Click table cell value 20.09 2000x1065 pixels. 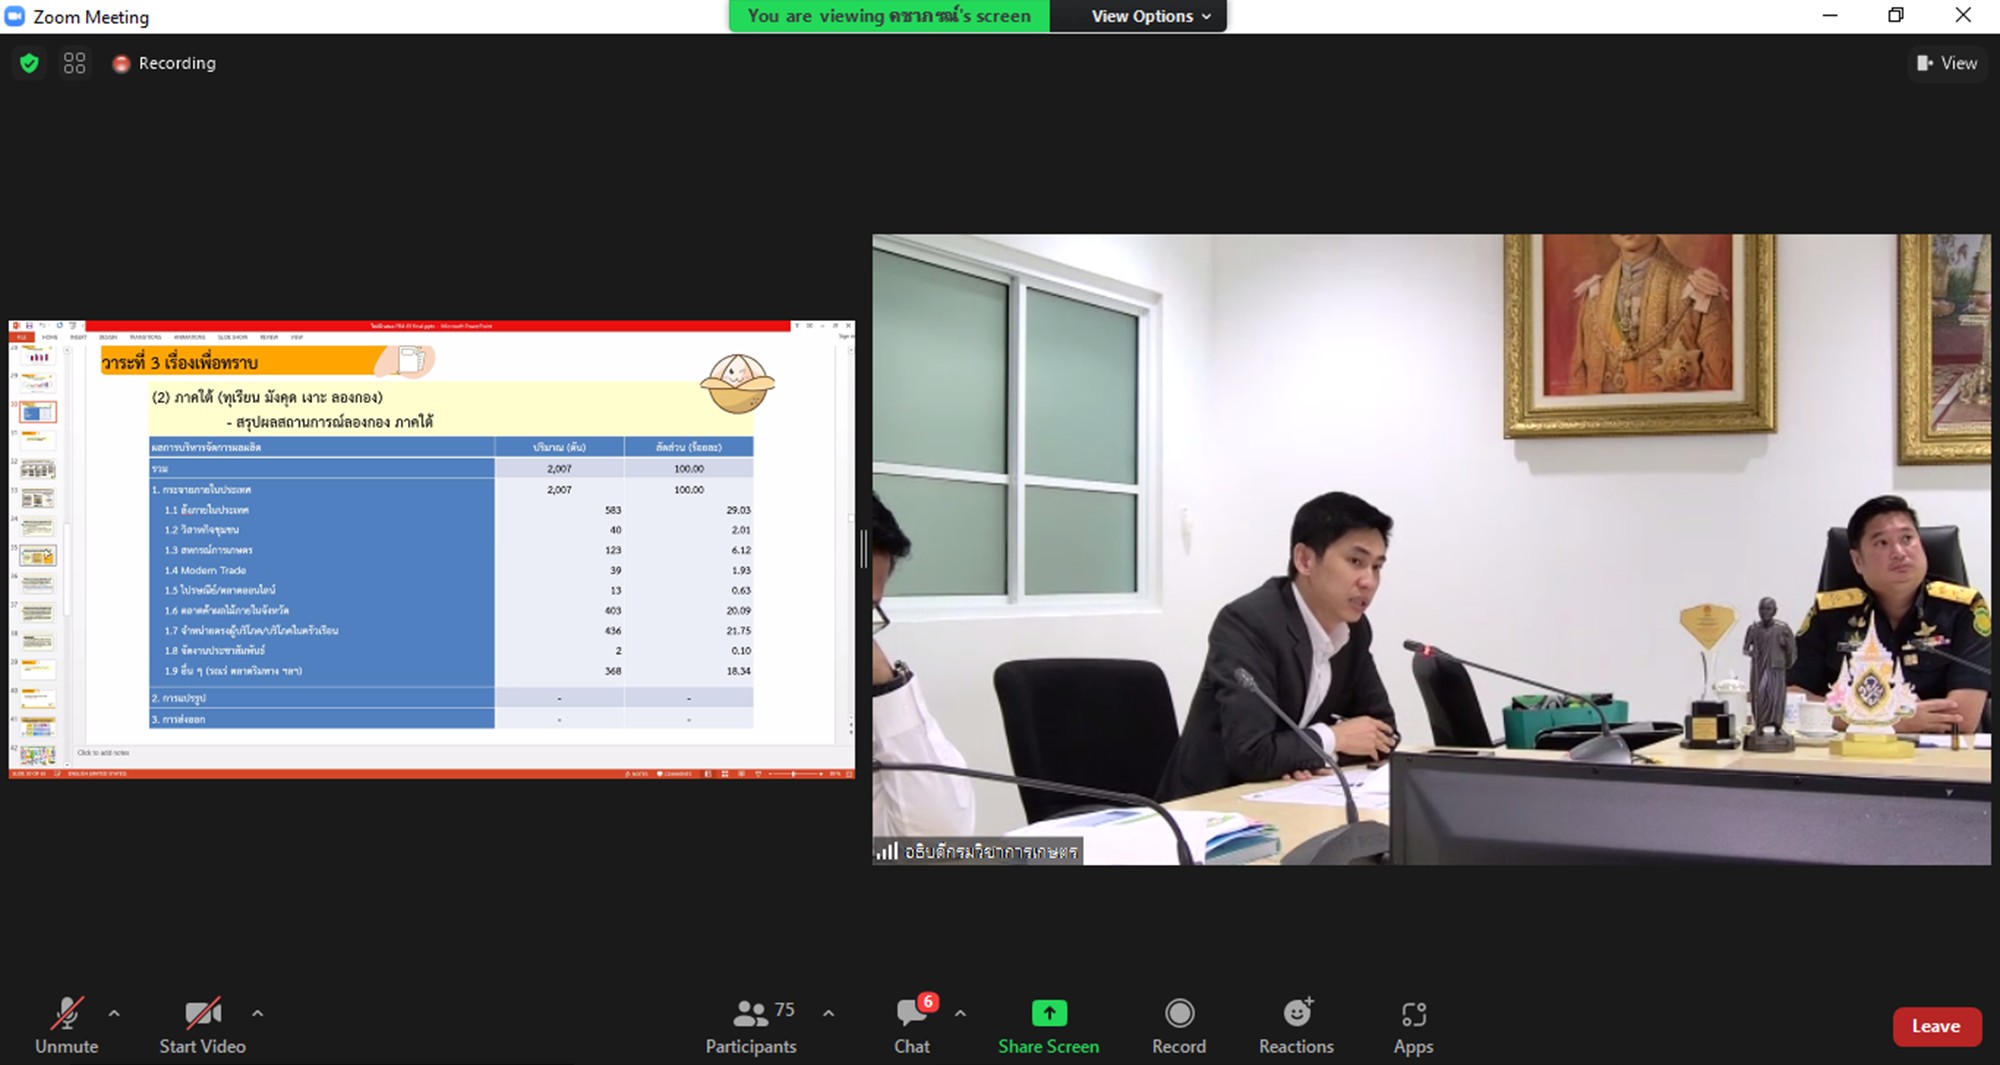(x=739, y=610)
